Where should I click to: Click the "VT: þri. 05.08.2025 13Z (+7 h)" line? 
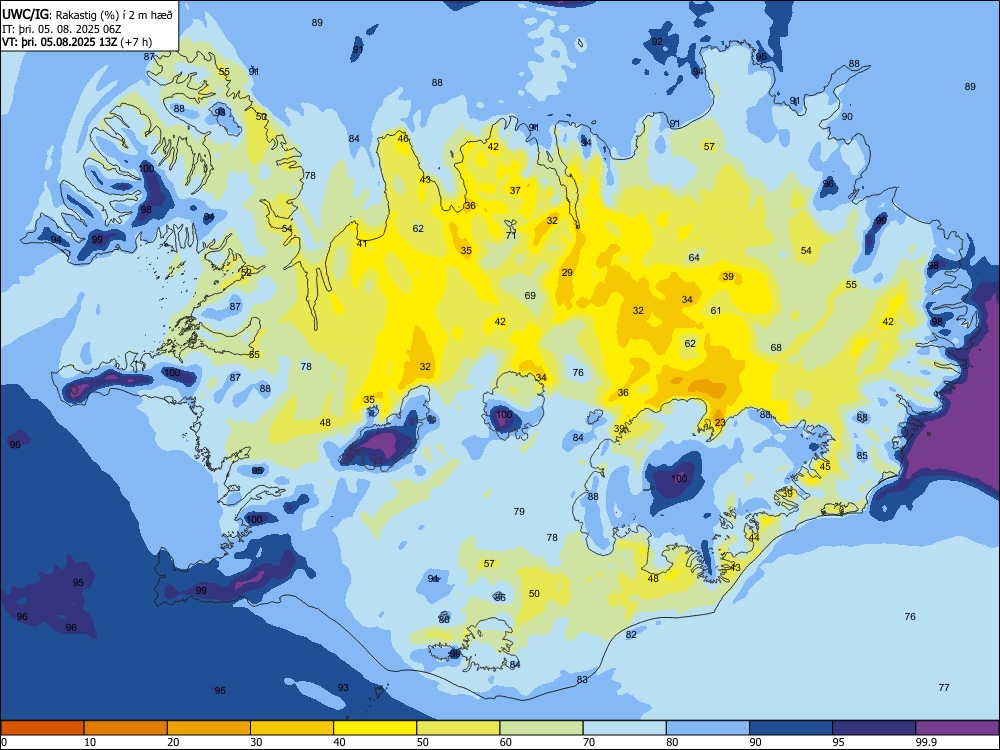(77, 42)
